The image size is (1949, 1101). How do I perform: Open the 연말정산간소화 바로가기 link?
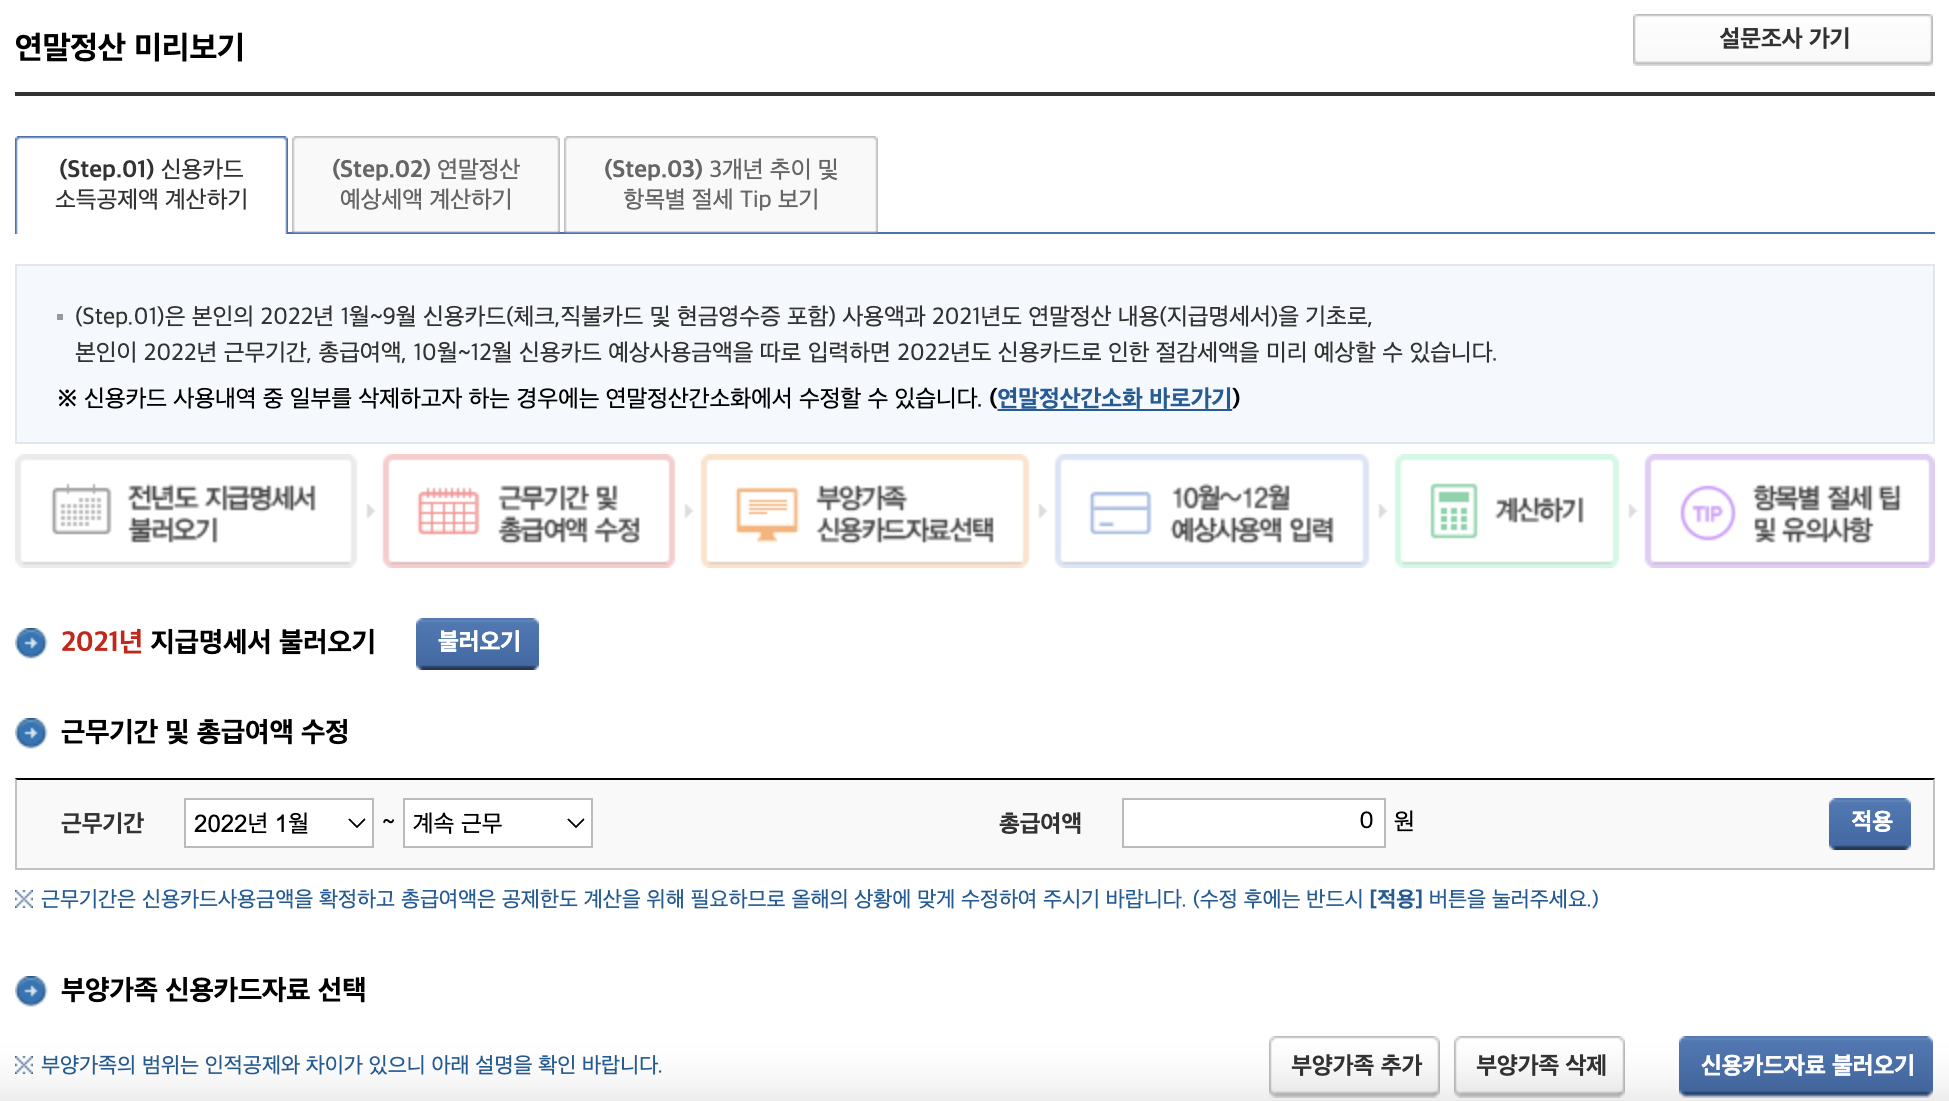click(x=1114, y=398)
